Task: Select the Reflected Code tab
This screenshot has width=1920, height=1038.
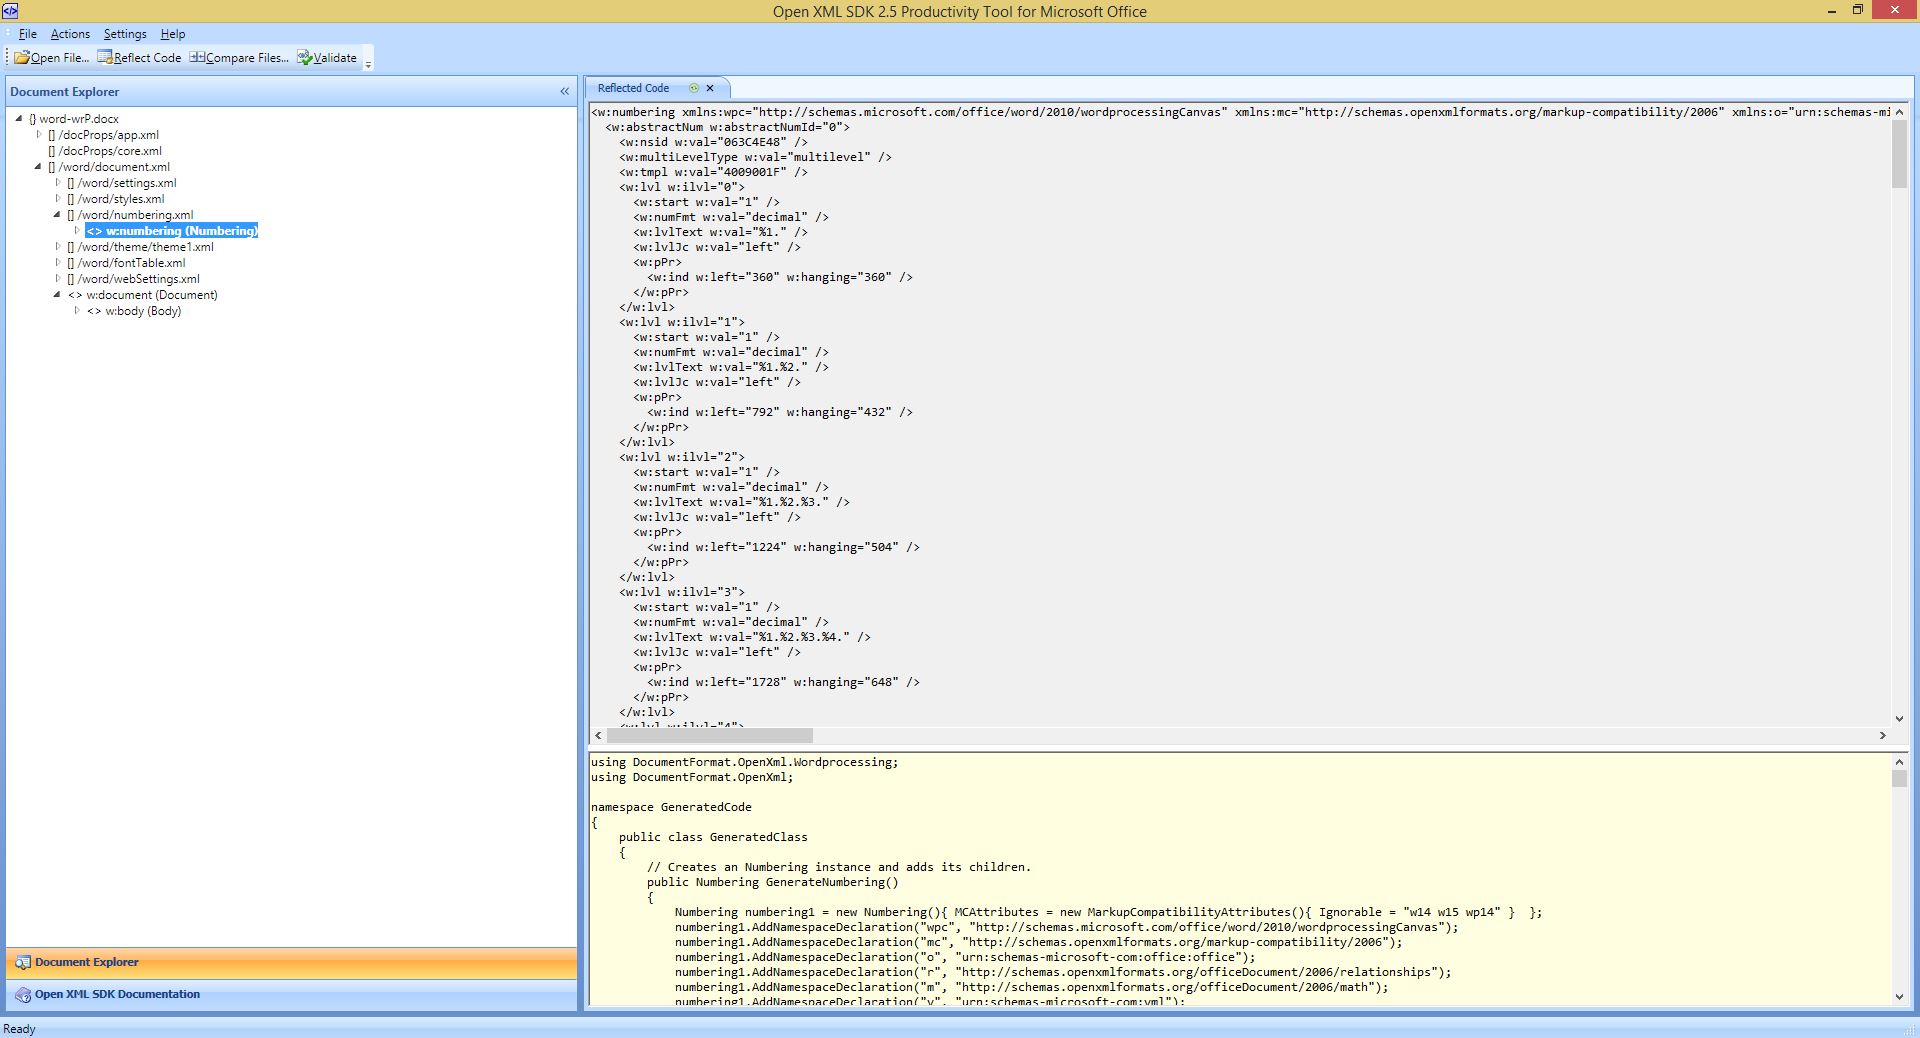Action: coord(633,88)
